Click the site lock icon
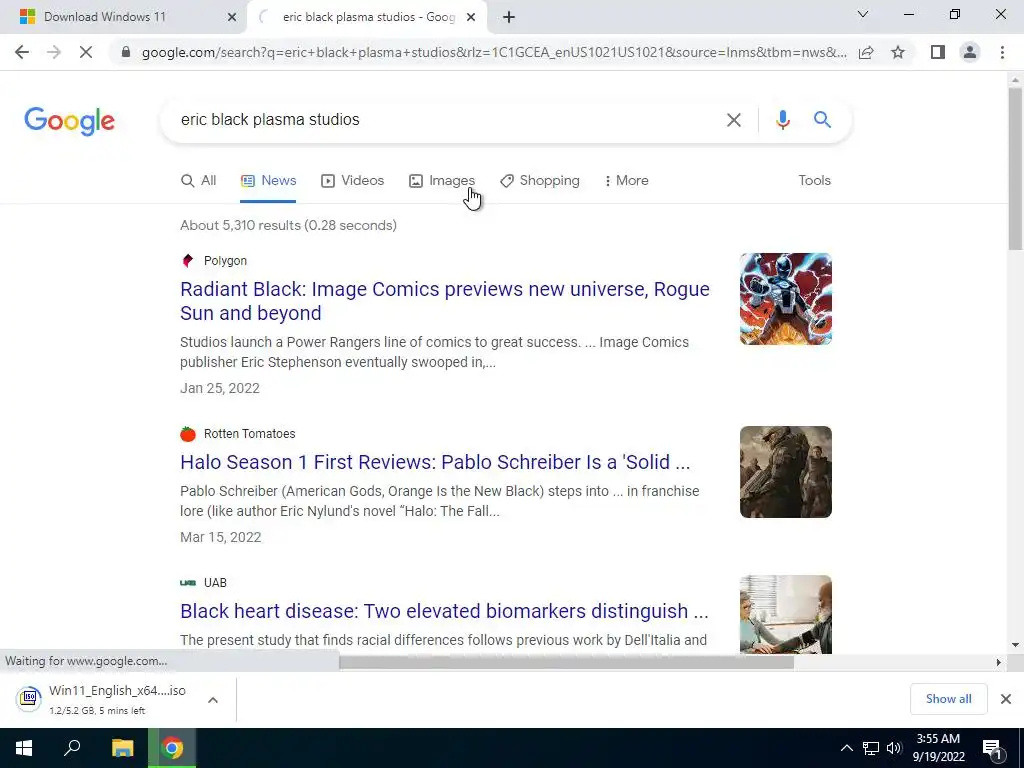This screenshot has height=768, width=1024. [126, 52]
